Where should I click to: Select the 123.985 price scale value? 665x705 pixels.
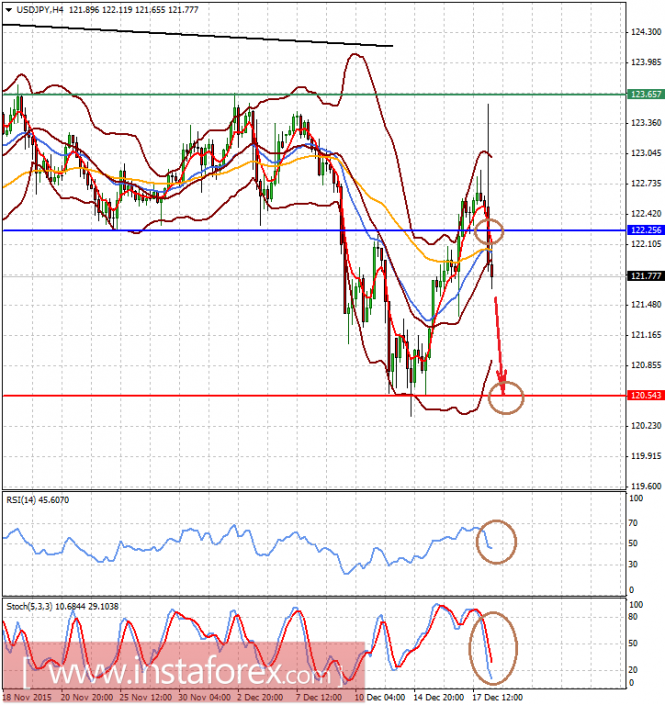tap(646, 62)
